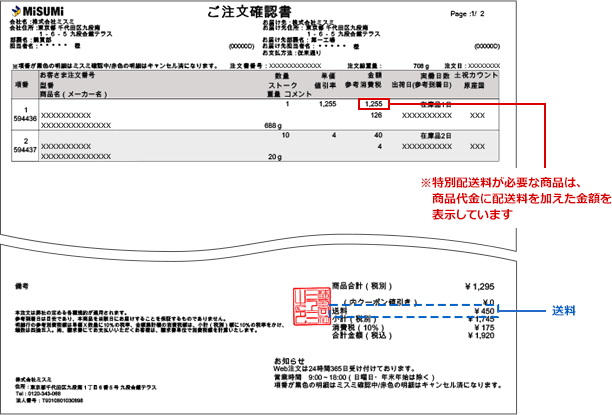The image size is (612, 415).
Task: Click the total weight value 708 g
Action: pos(421,66)
